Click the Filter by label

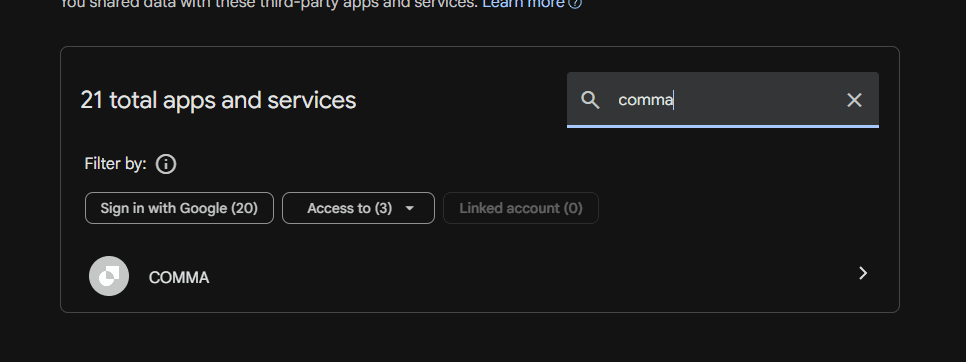click(115, 164)
